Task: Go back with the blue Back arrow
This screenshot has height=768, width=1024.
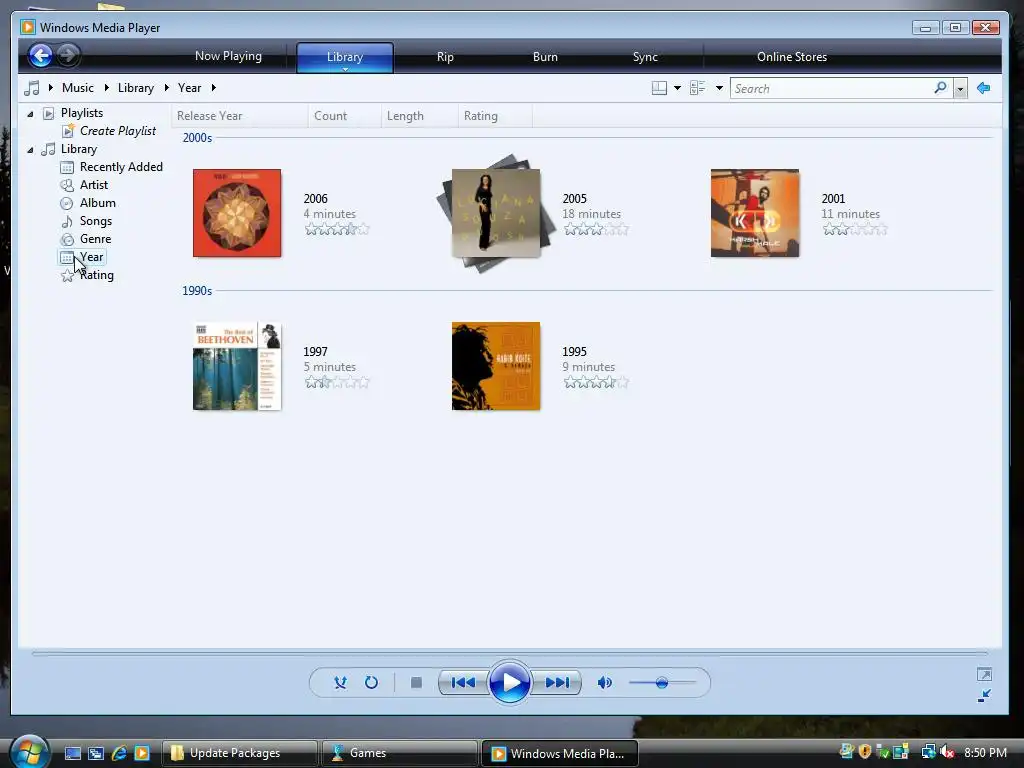Action: click(40, 56)
